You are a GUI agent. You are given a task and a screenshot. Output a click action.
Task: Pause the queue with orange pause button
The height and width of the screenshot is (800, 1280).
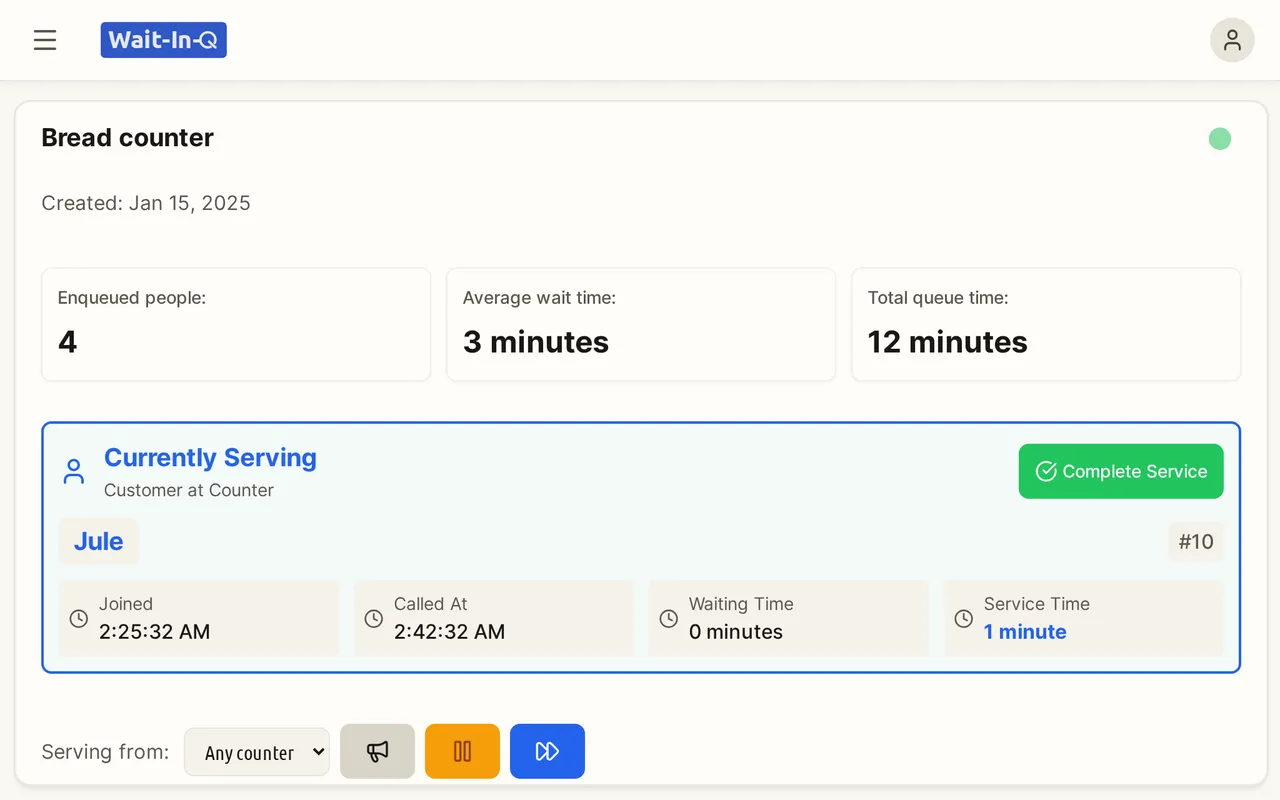(462, 751)
